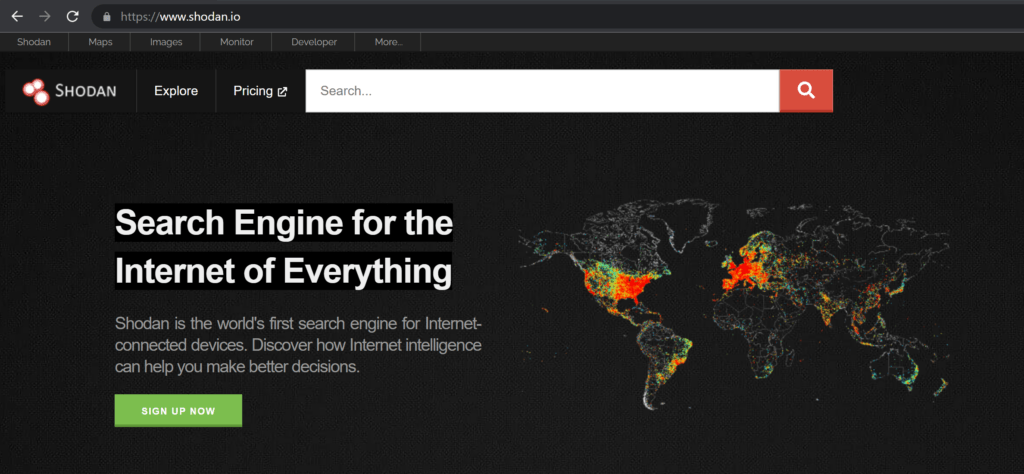Click the green SIGN UP NOW button
The image size is (1024, 474).
pyautogui.click(x=178, y=411)
